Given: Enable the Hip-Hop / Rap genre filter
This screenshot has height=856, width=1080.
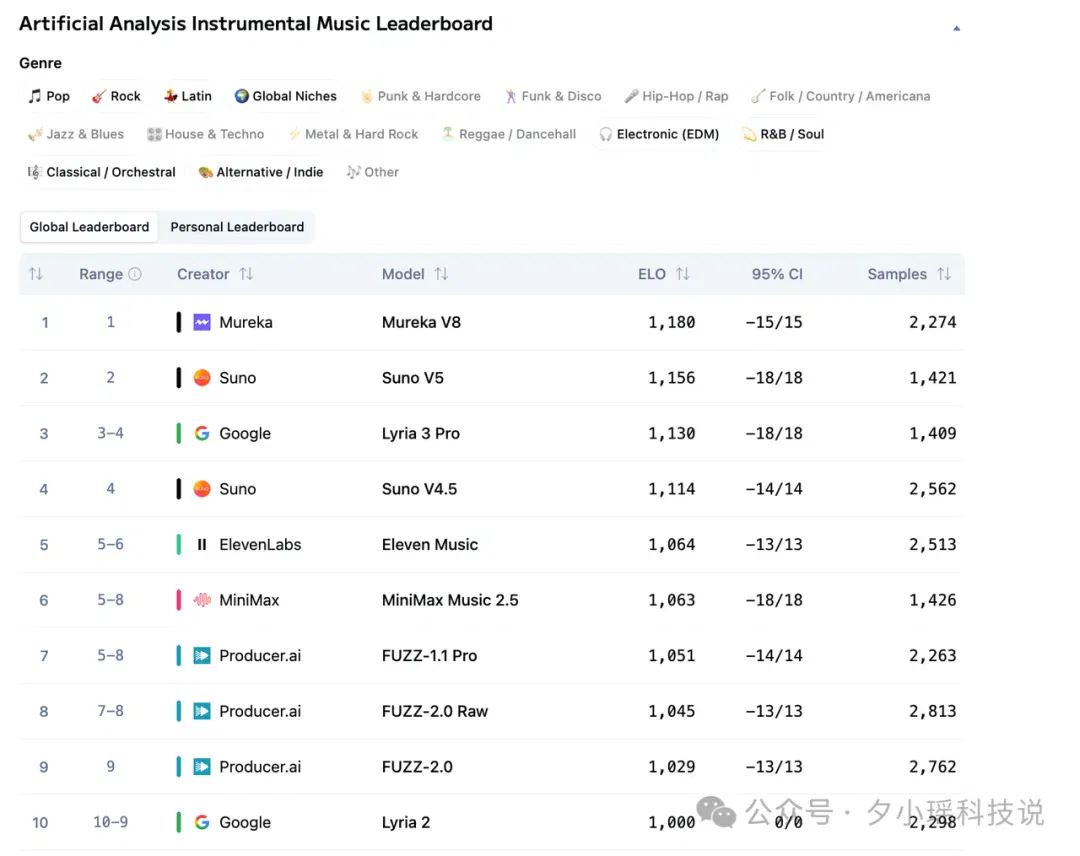Looking at the screenshot, I should pyautogui.click(x=676, y=96).
